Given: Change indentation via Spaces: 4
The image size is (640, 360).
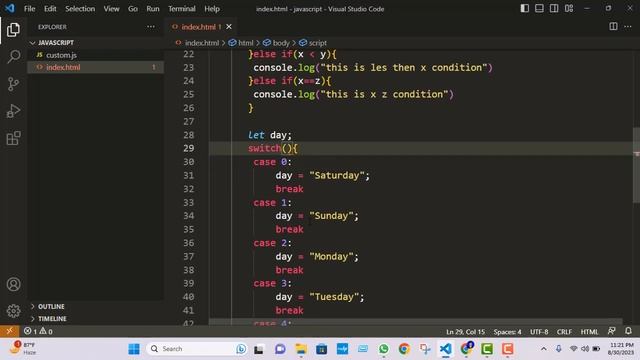Looking at the screenshot, I should click(507, 331).
